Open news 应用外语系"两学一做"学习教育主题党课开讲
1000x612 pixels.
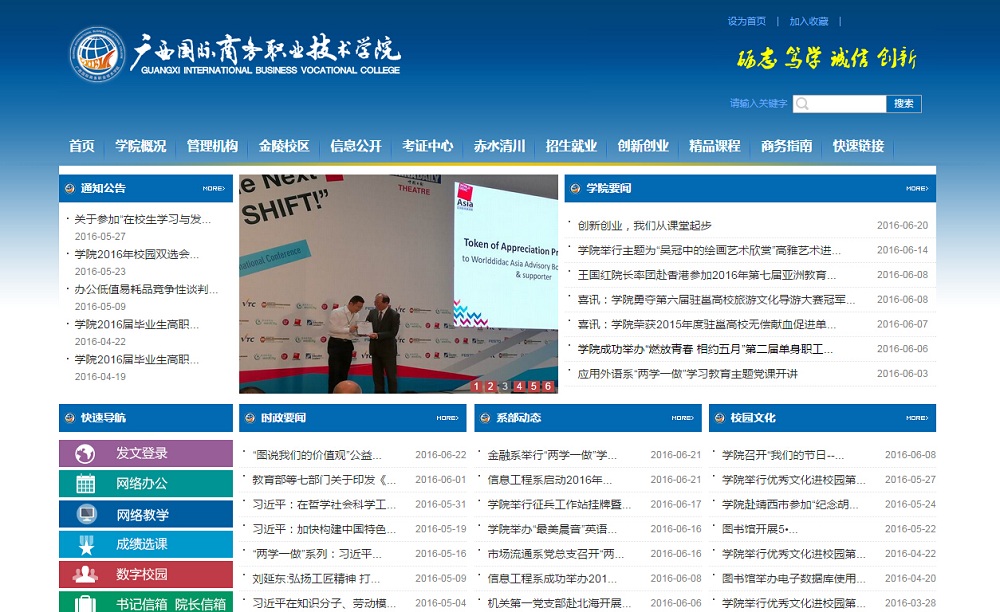[x=688, y=374]
